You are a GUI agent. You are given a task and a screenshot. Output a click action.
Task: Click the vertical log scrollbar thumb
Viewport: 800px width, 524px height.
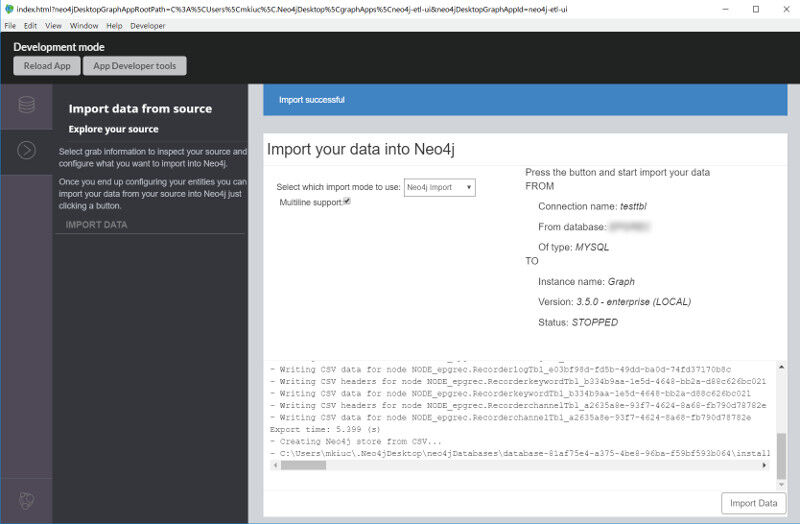(781, 456)
